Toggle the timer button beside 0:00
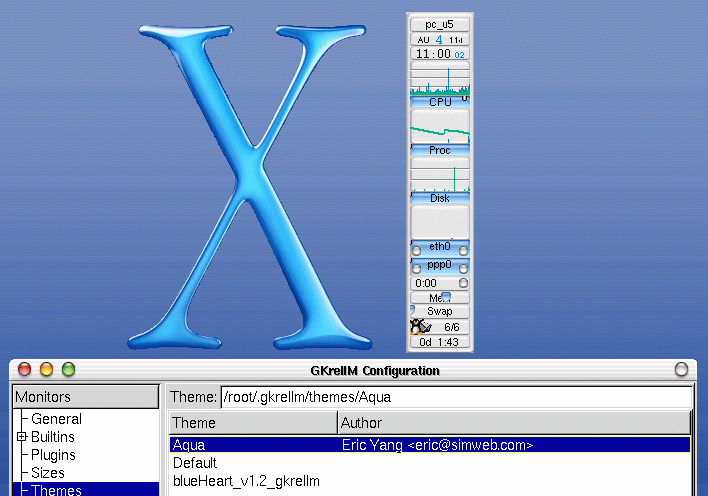 (463, 283)
